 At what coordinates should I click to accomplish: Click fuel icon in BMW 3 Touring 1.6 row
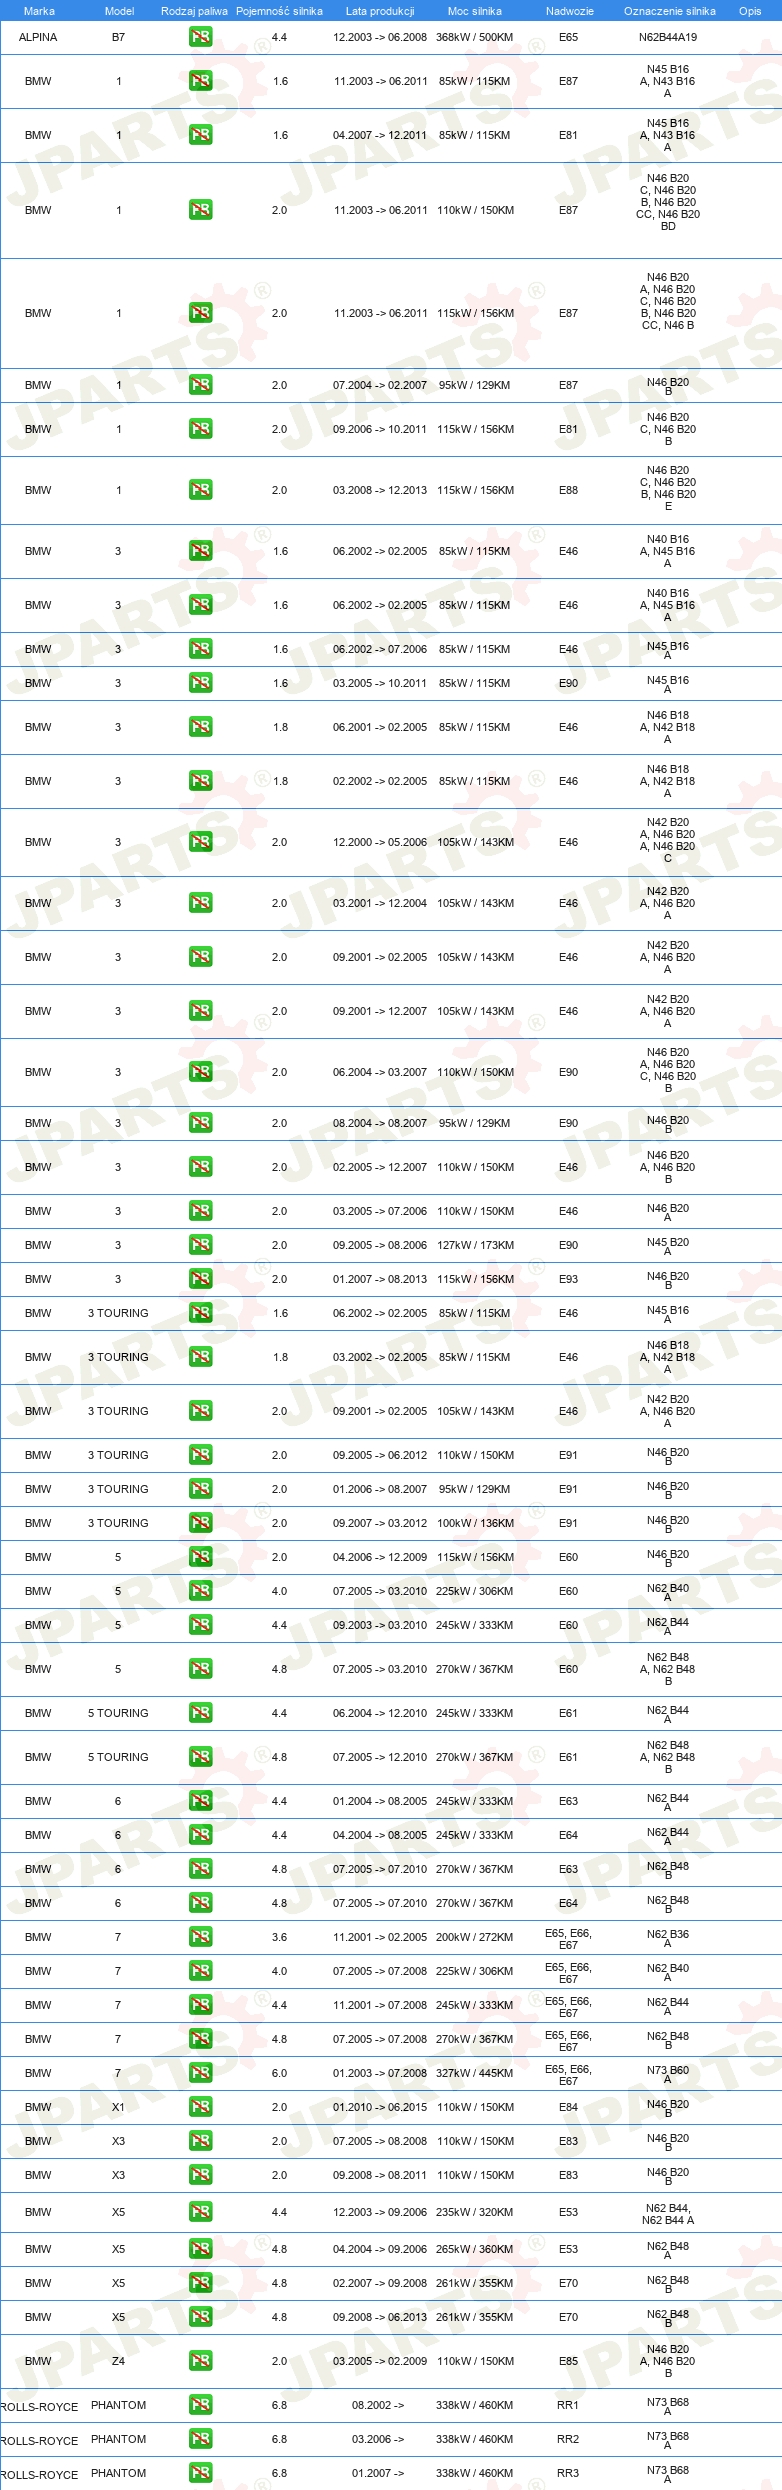pyautogui.click(x=200, y=1313)
